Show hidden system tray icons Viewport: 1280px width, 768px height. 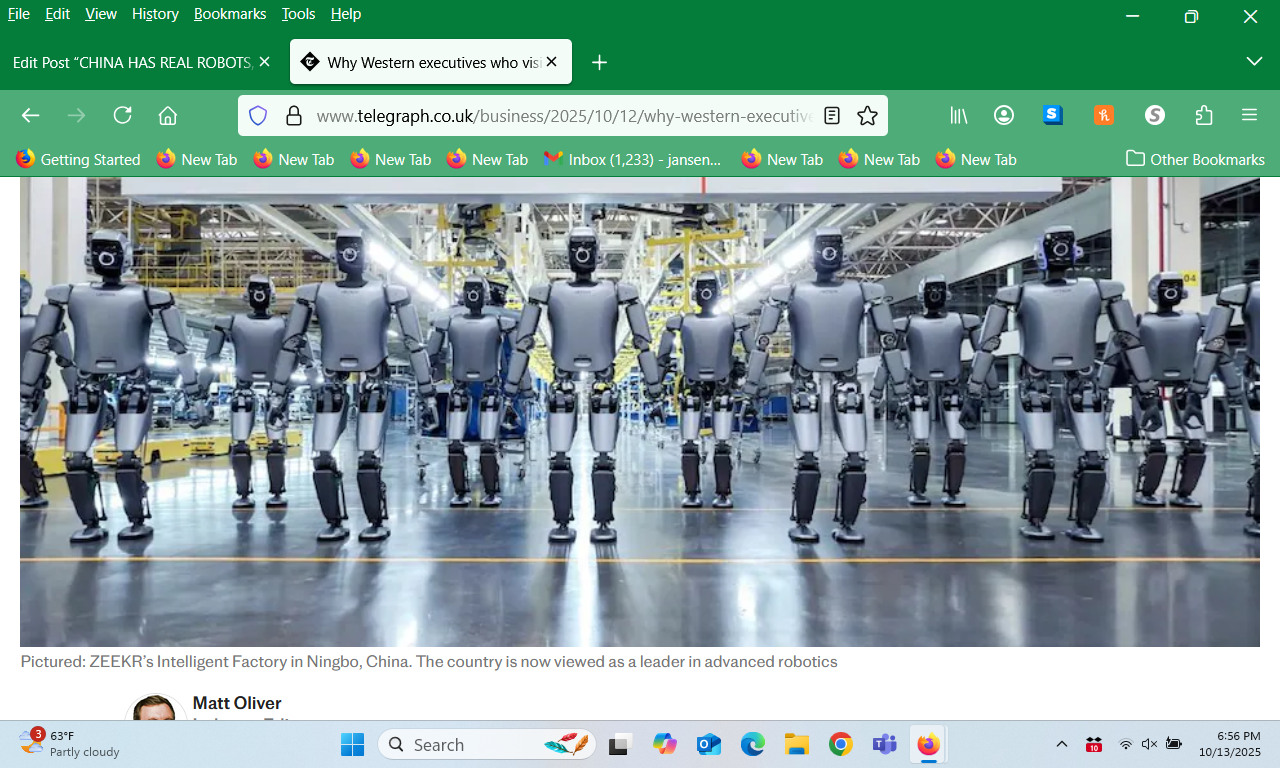pyautogui.click(x=1062, y=744)
